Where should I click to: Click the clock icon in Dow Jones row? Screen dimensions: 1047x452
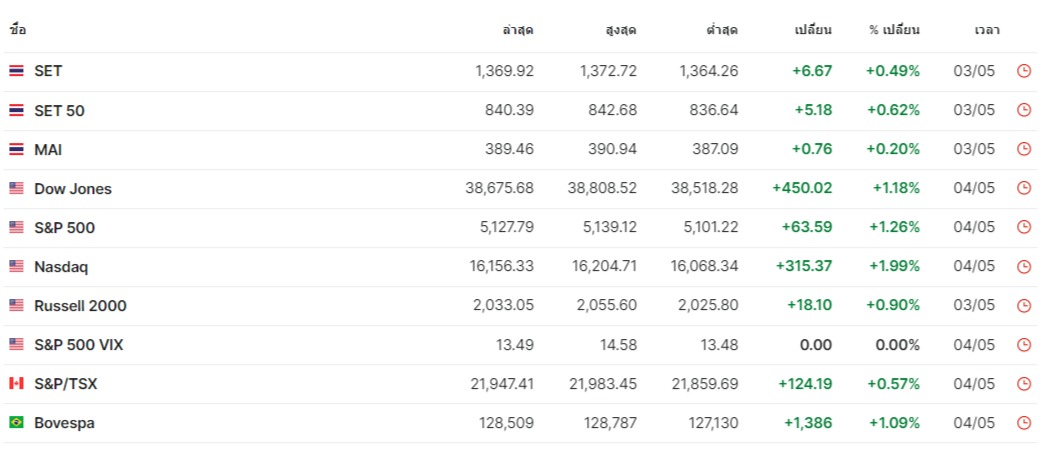click(1024, 188)
